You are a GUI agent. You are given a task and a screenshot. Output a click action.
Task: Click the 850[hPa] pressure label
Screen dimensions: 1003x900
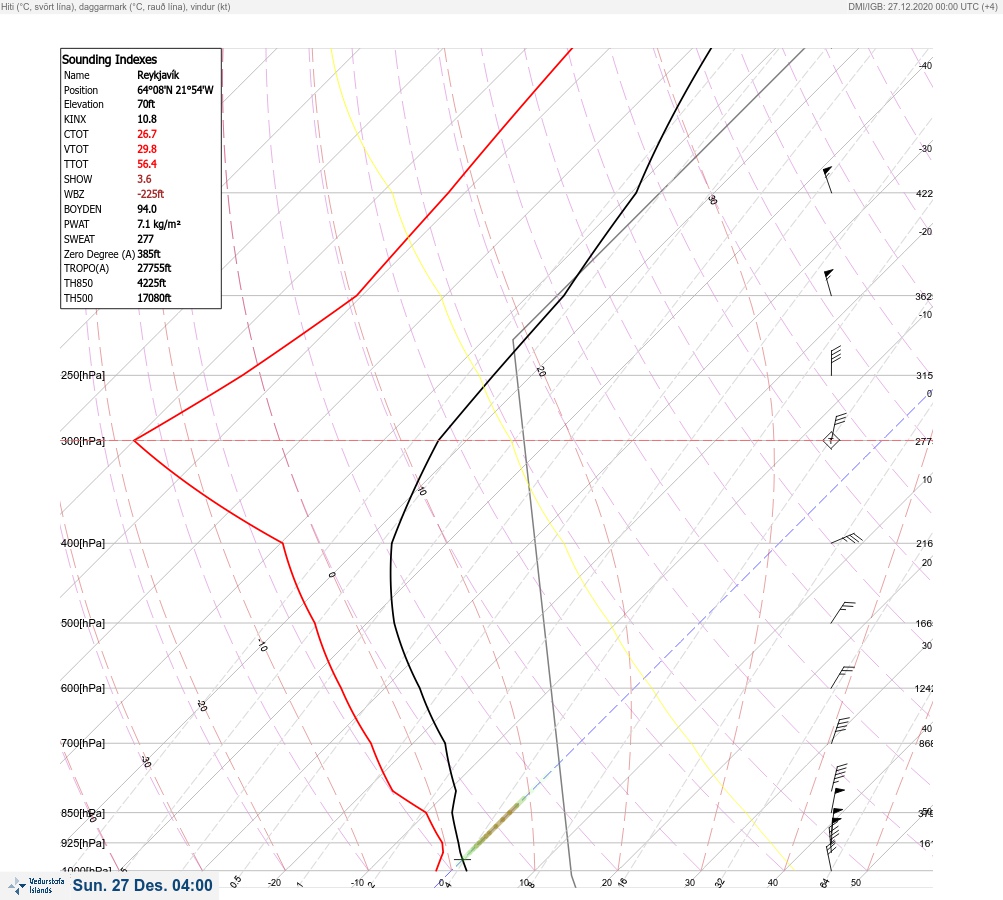tap(83, 813)
